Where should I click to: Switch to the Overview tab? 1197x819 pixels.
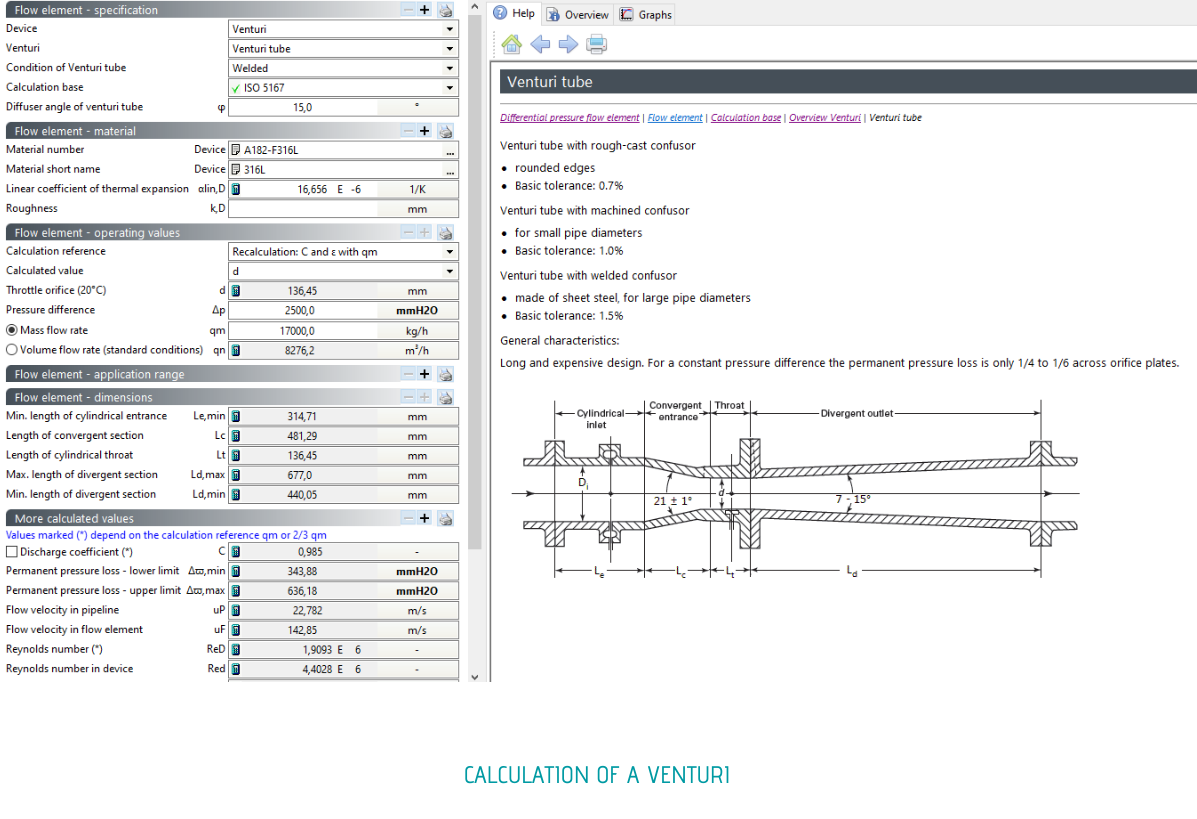(x=577, y=15)
